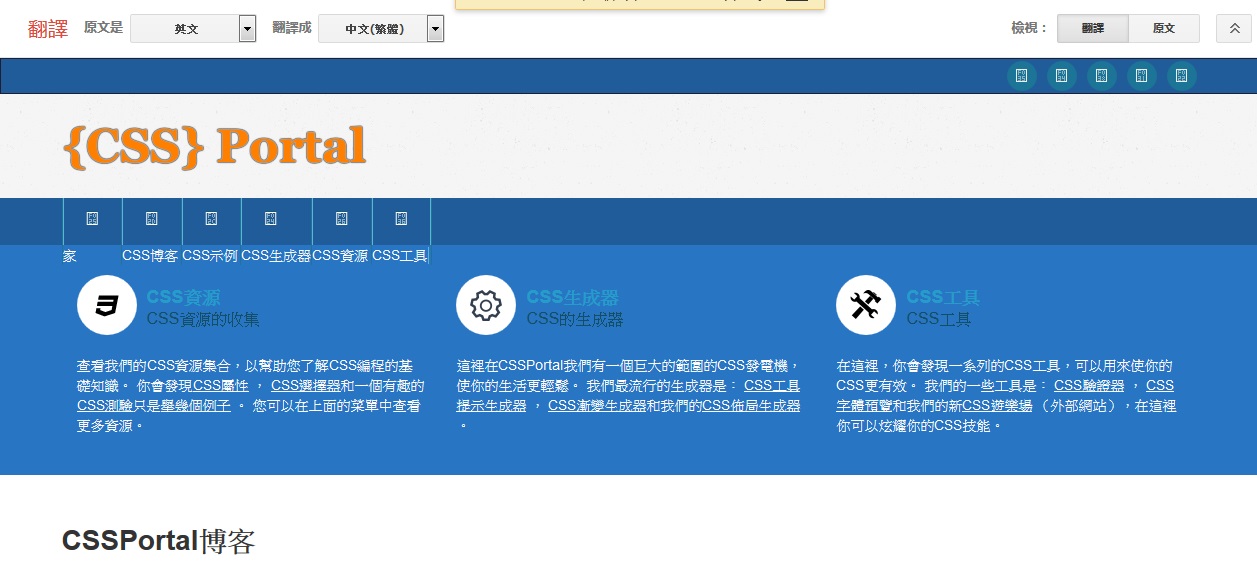The width and height of the screenshot is (1257, 569).
Task: Click the CSS生成器 heading link
Action: click(572, 297)
